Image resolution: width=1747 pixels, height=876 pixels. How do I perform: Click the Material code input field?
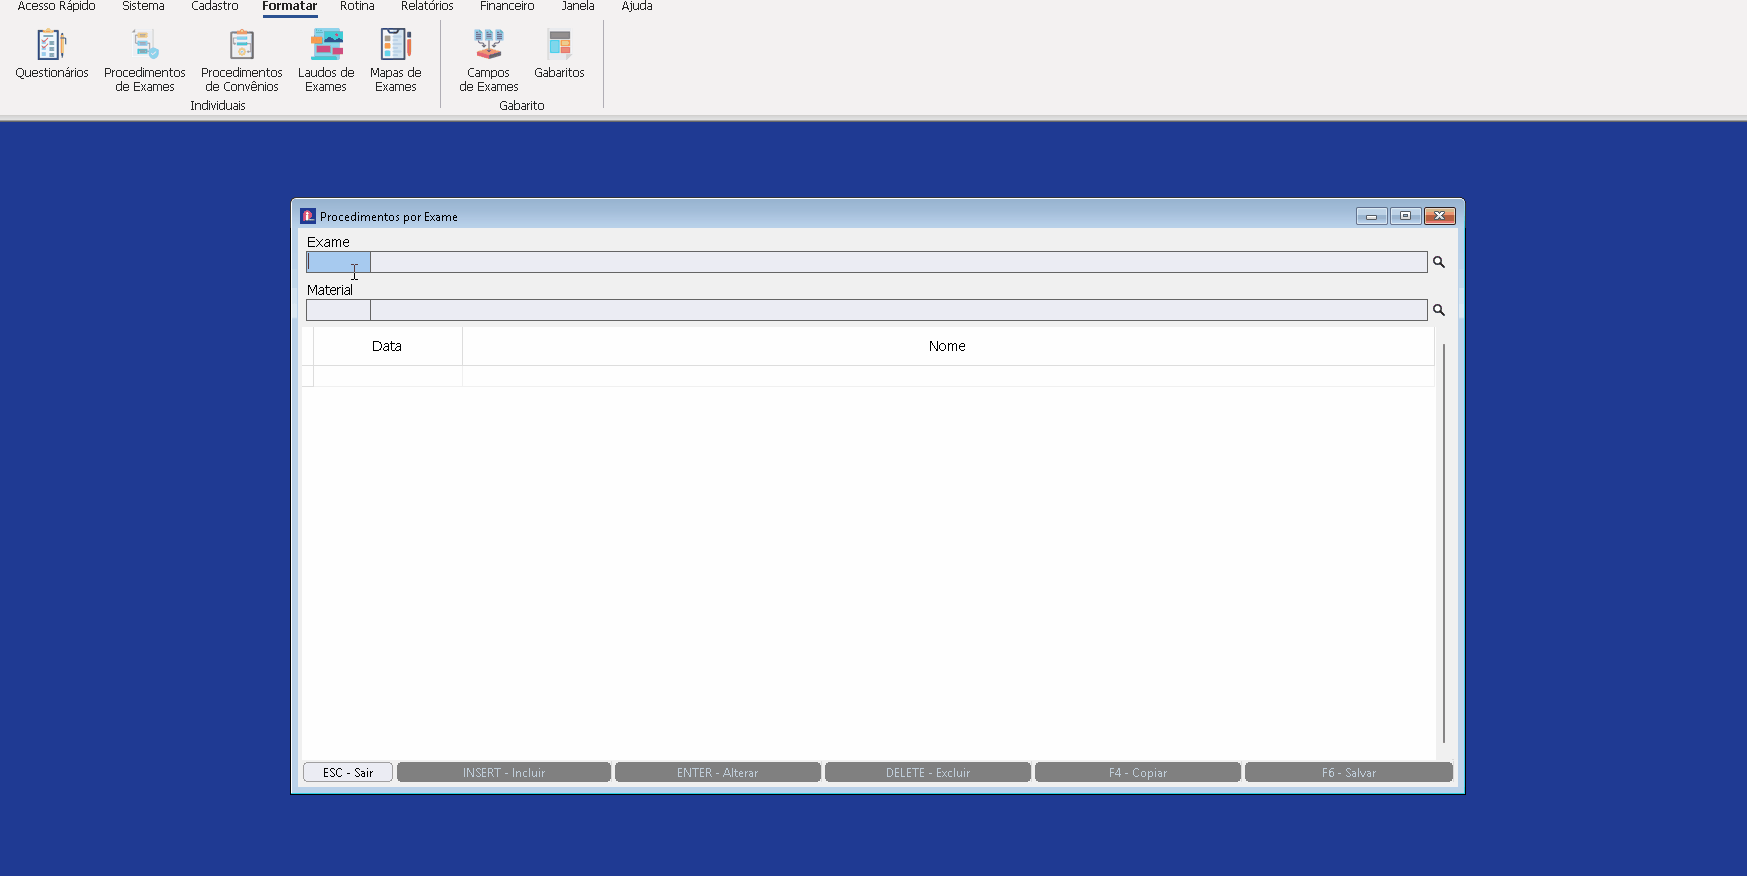click(338, 310)
